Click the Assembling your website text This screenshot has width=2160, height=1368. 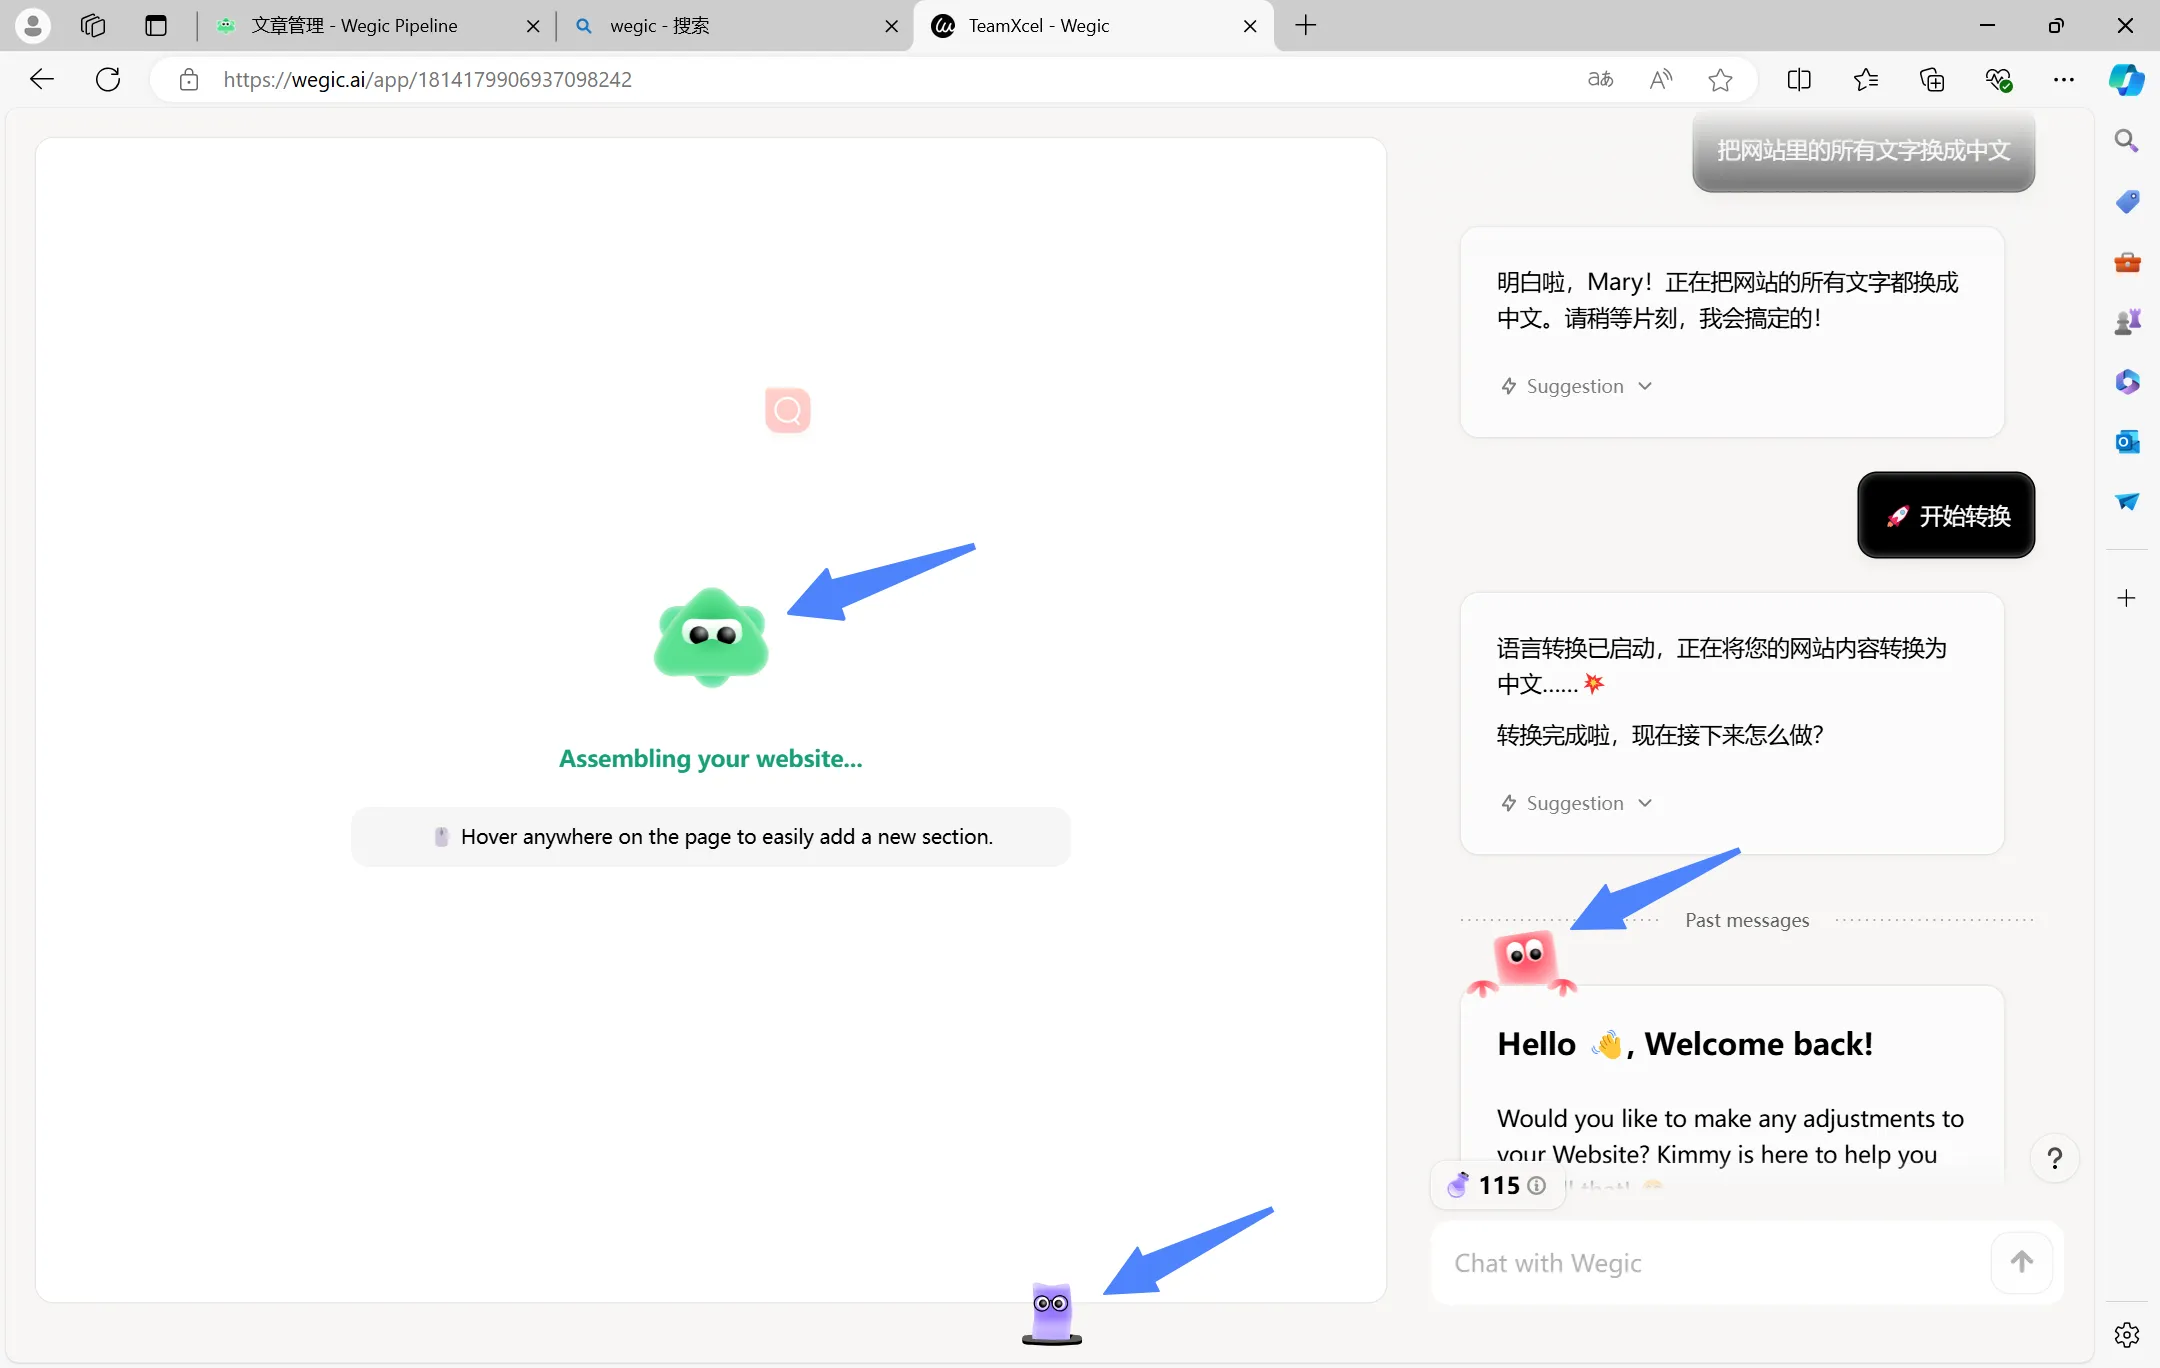[x=711, y=759]
